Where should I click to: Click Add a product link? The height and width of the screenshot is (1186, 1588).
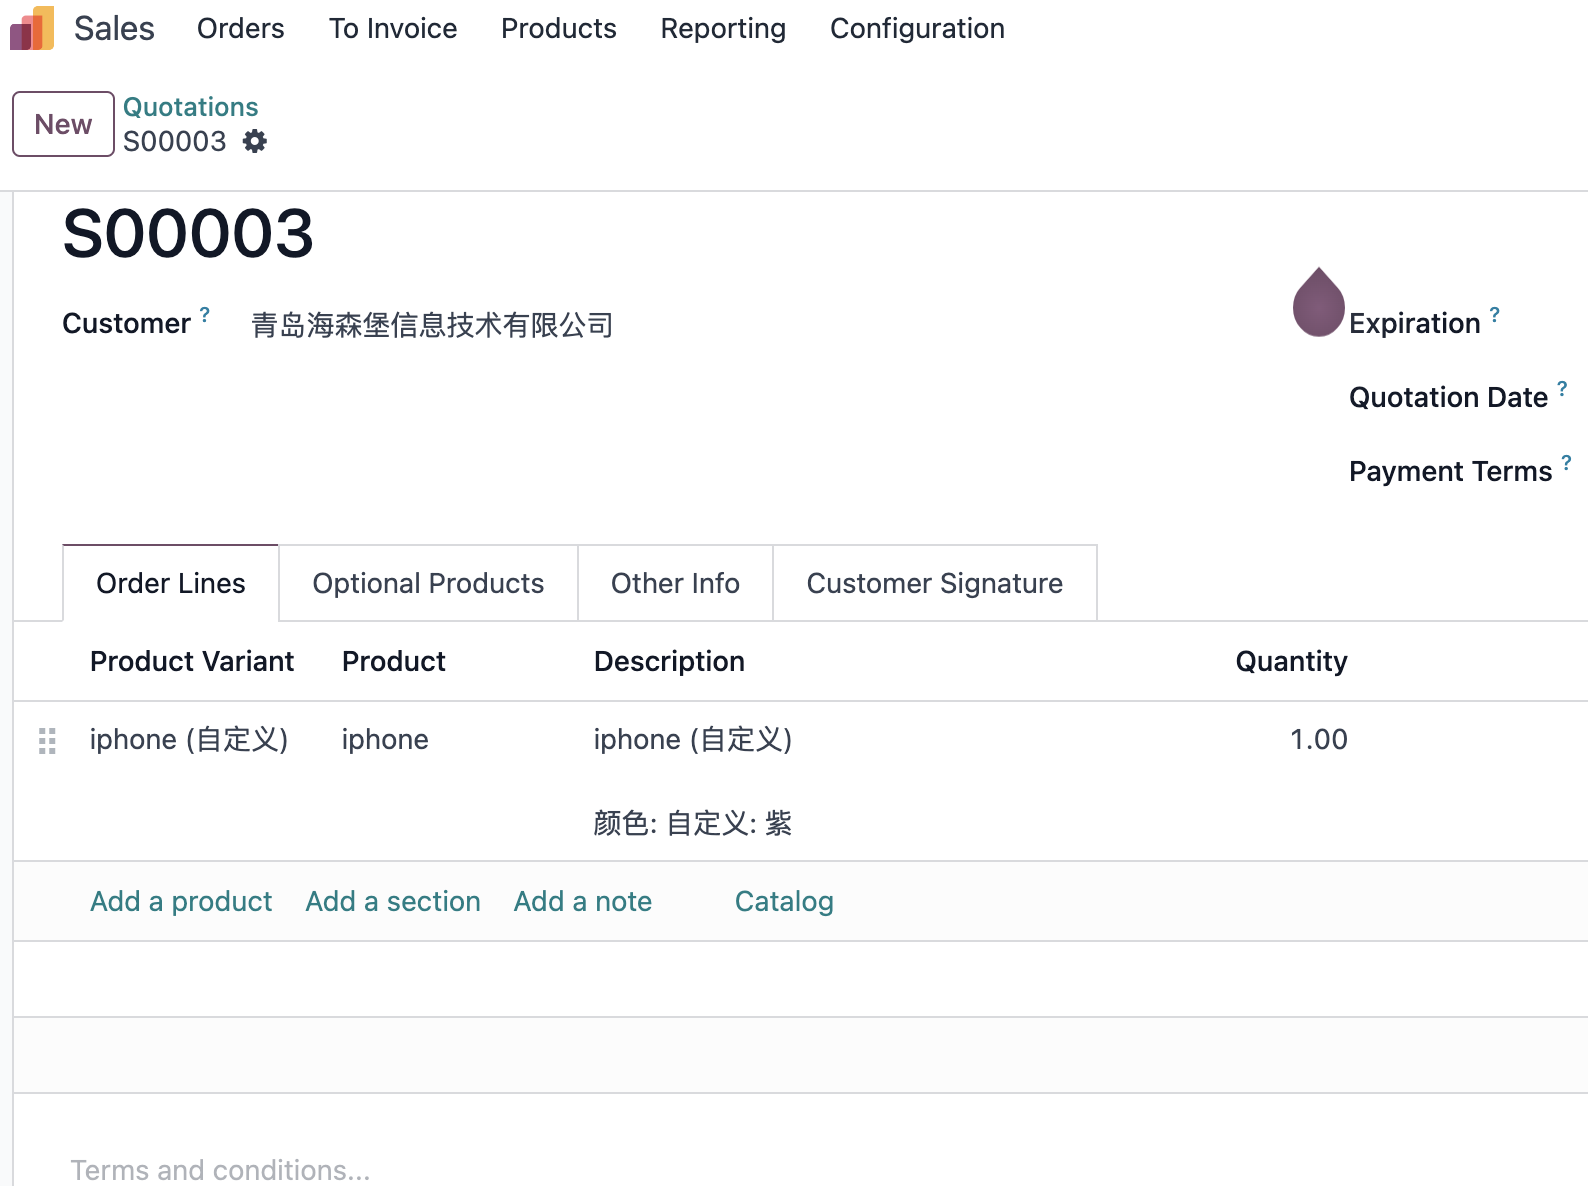(x=181, y=901)
